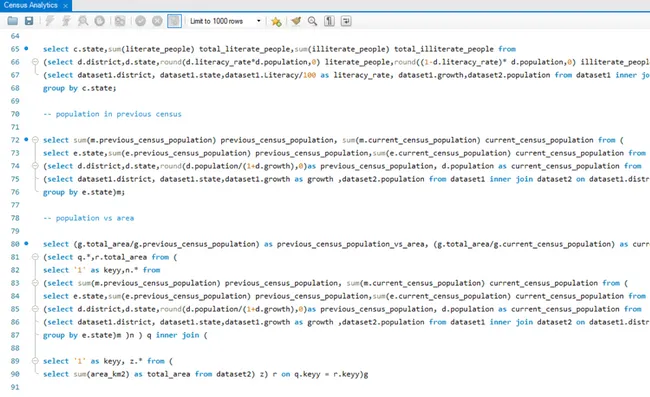This screenshot has width=650, height=397.
Task: Toggle invisible characters display
Action: pos(329,21)
